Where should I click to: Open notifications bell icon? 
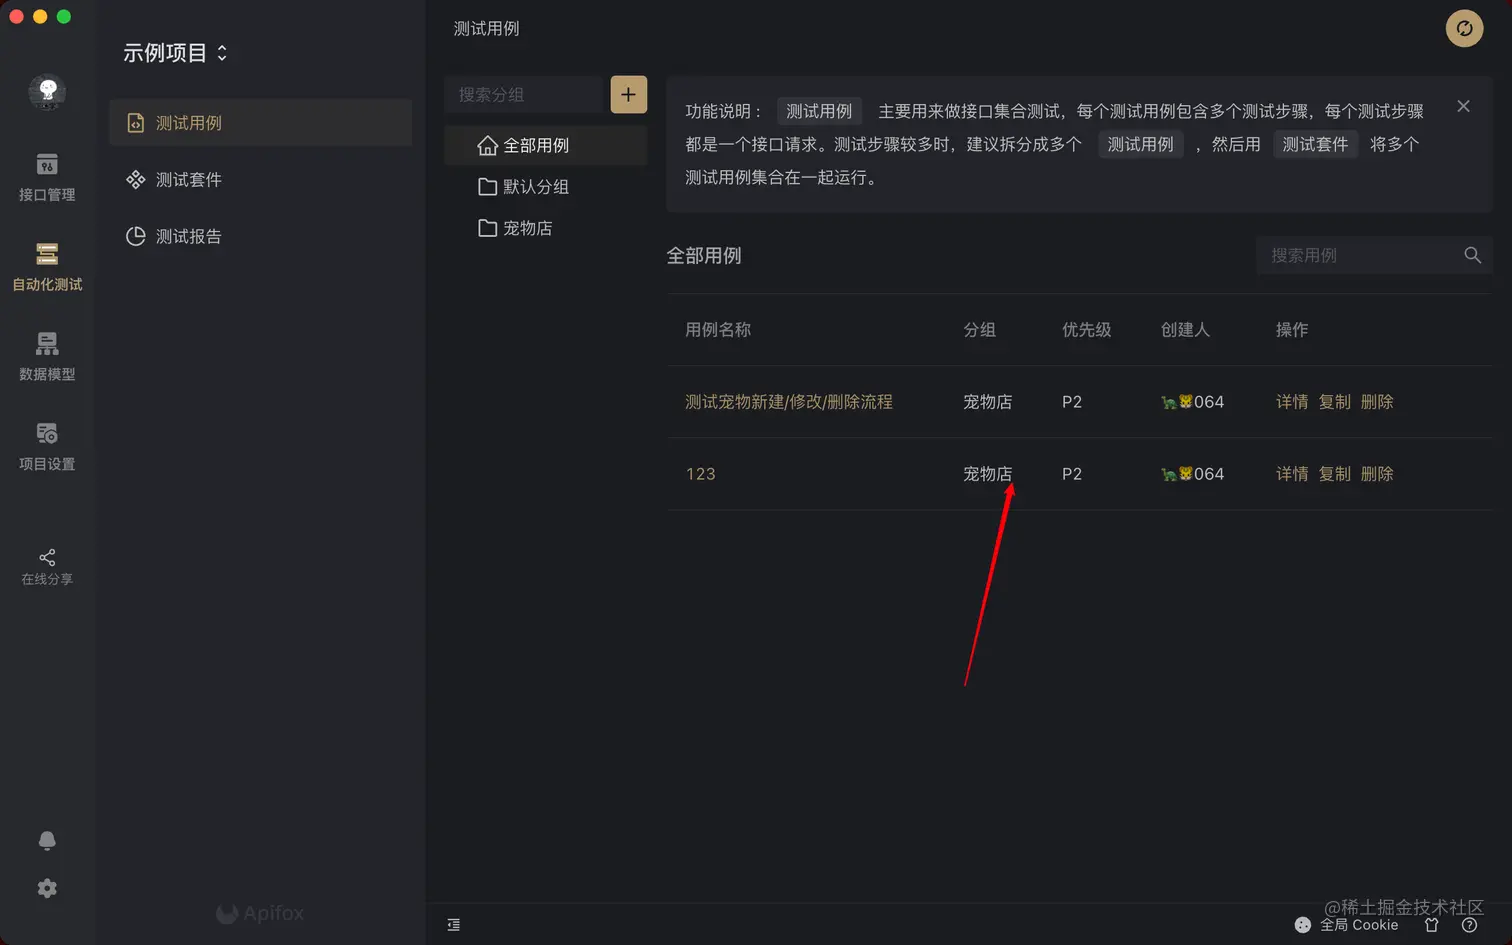[x=47, y=841]
